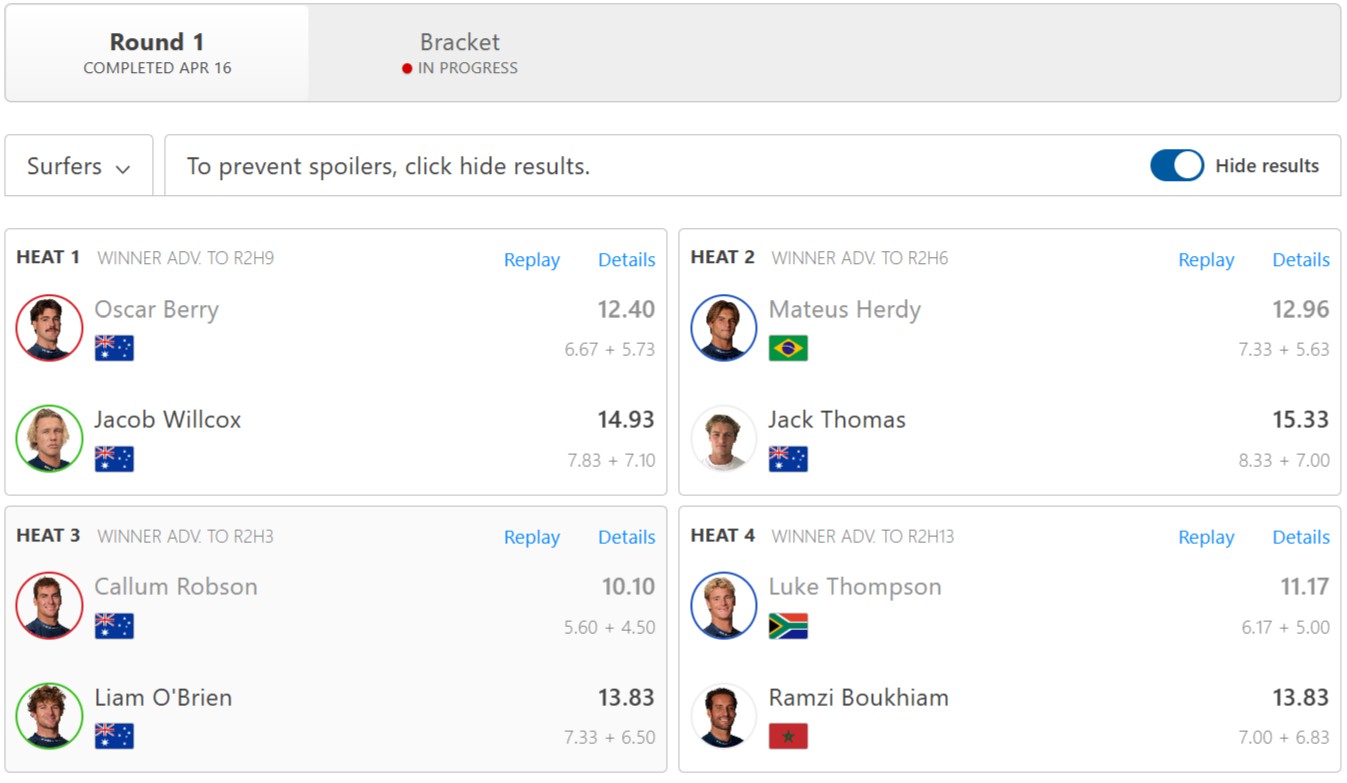The height and width of the screenshot is (783, 1347).
Task: Click Ramzi Boukhiam's Morocco flag icon
Action: (x=788, y=737)
